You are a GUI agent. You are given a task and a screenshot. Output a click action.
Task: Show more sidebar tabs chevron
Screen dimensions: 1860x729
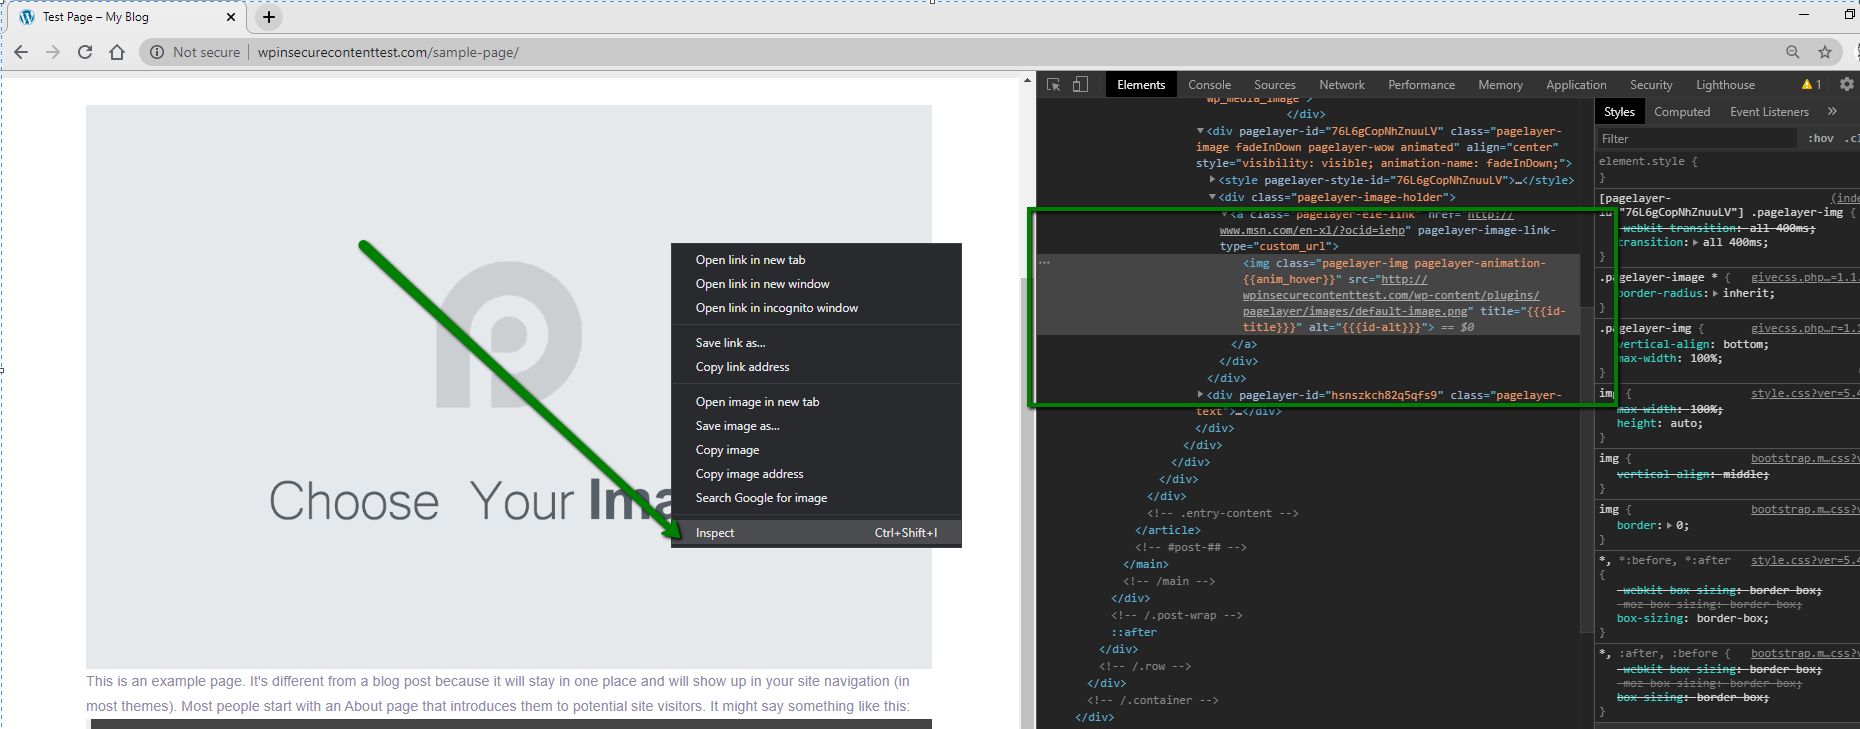click(x=1832, y=112)
